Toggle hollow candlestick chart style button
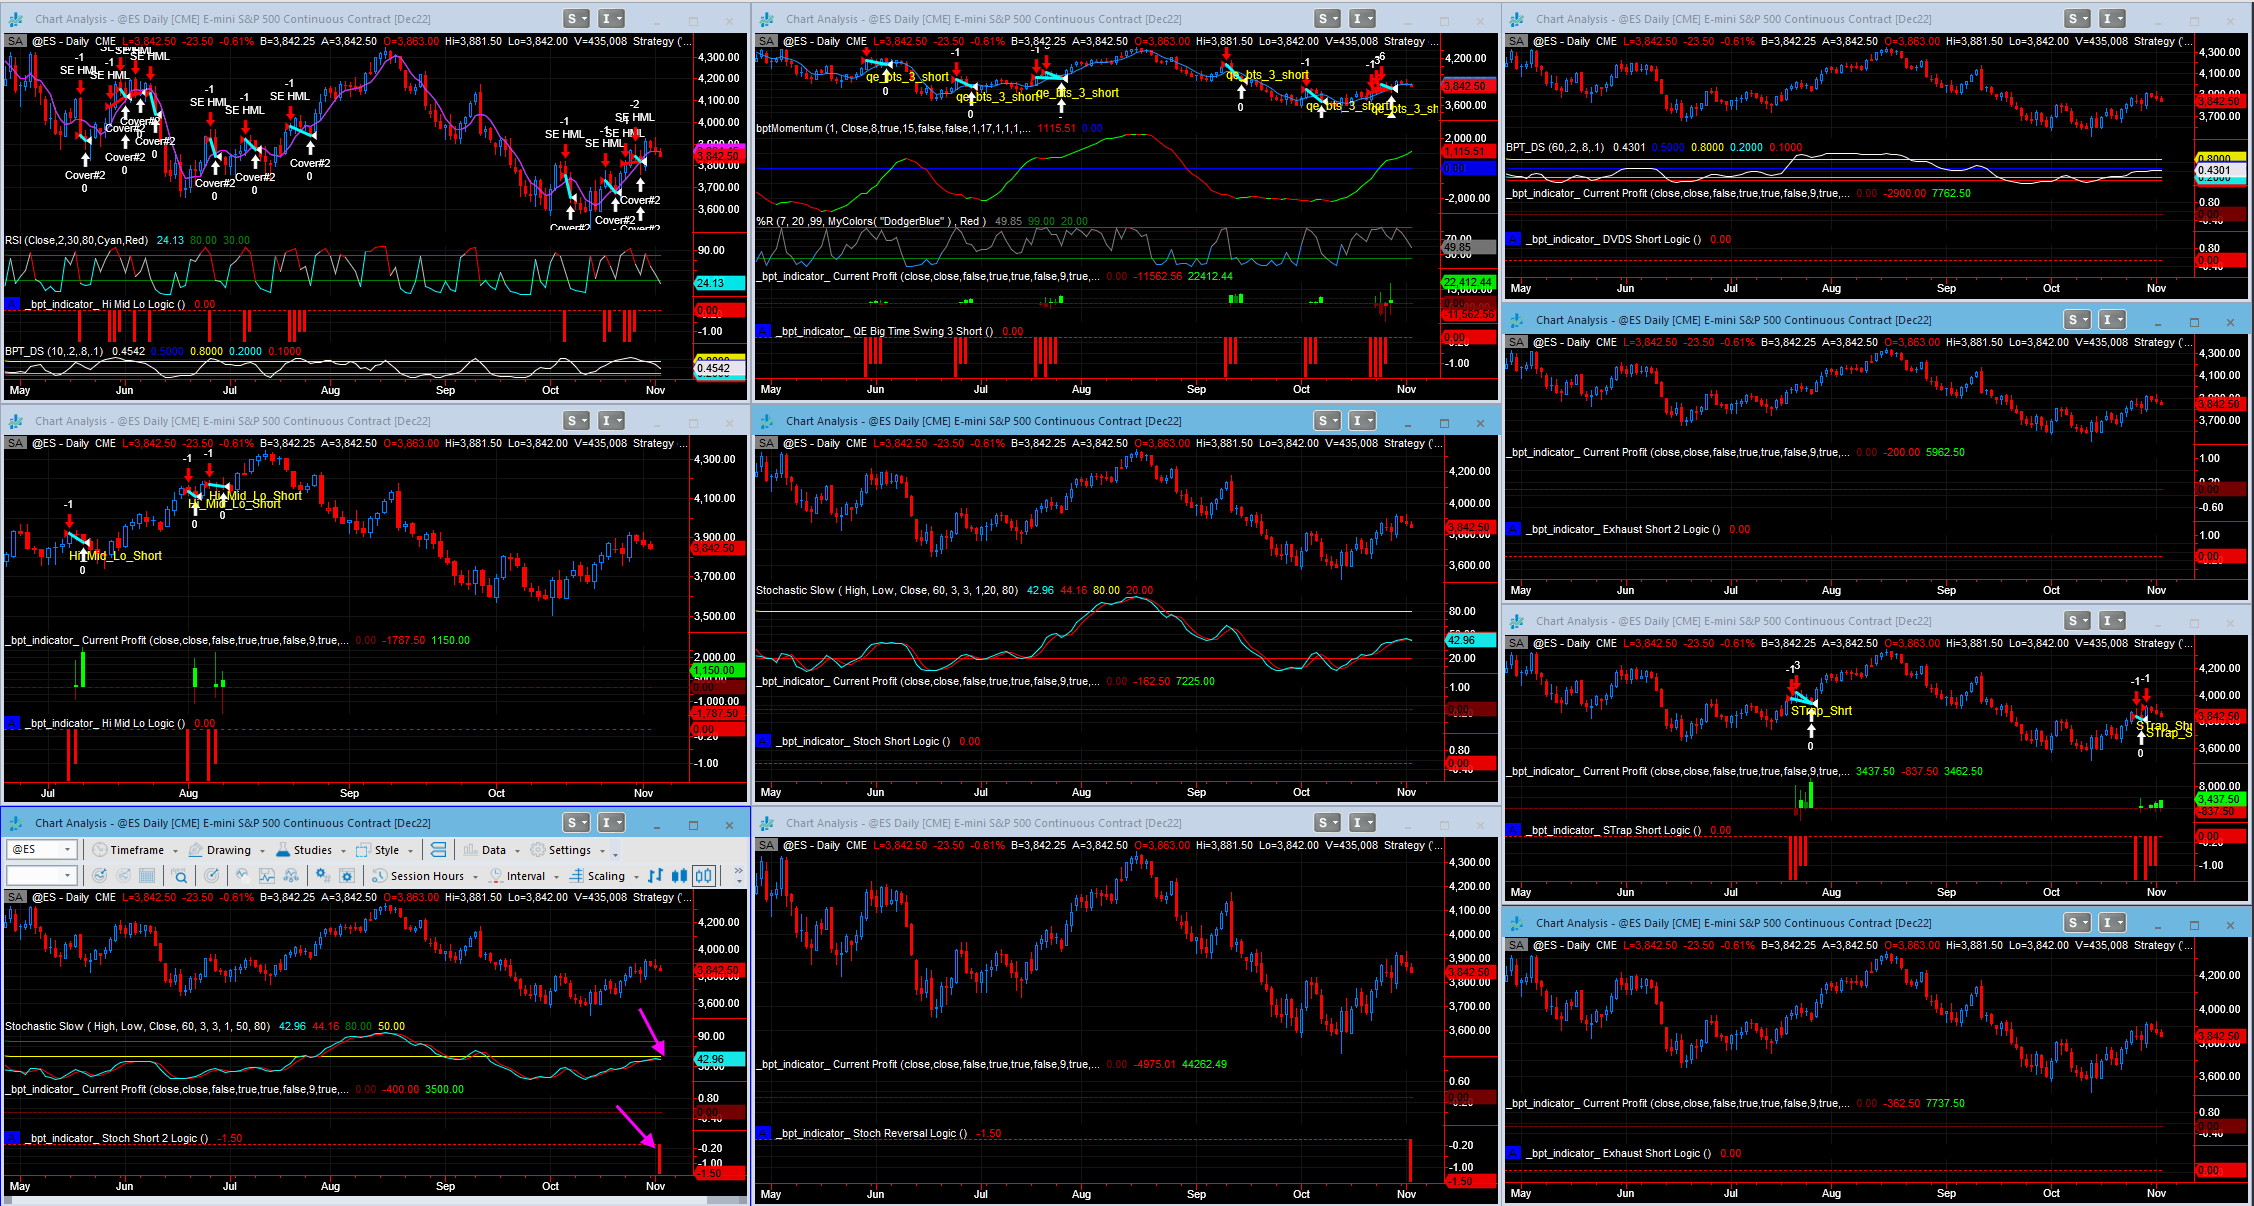 point(704,876)
